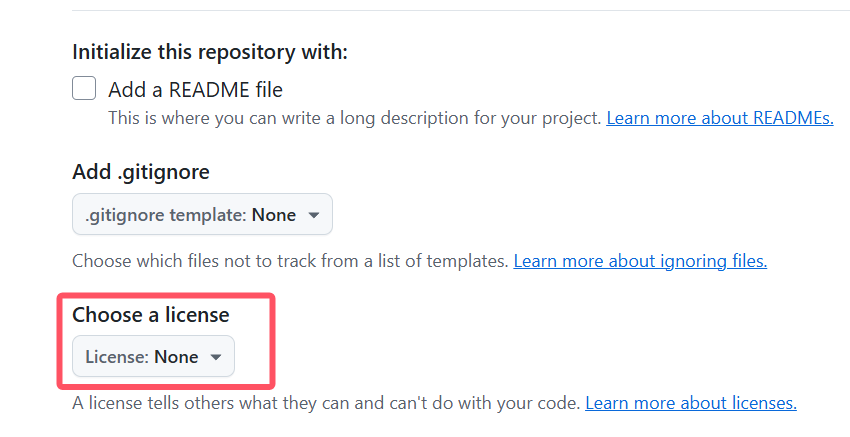Click the bold 'None' value in .gitignore button
Image resolution: width=850 pixels, height=437 pixels.
[x=274, y=215]
